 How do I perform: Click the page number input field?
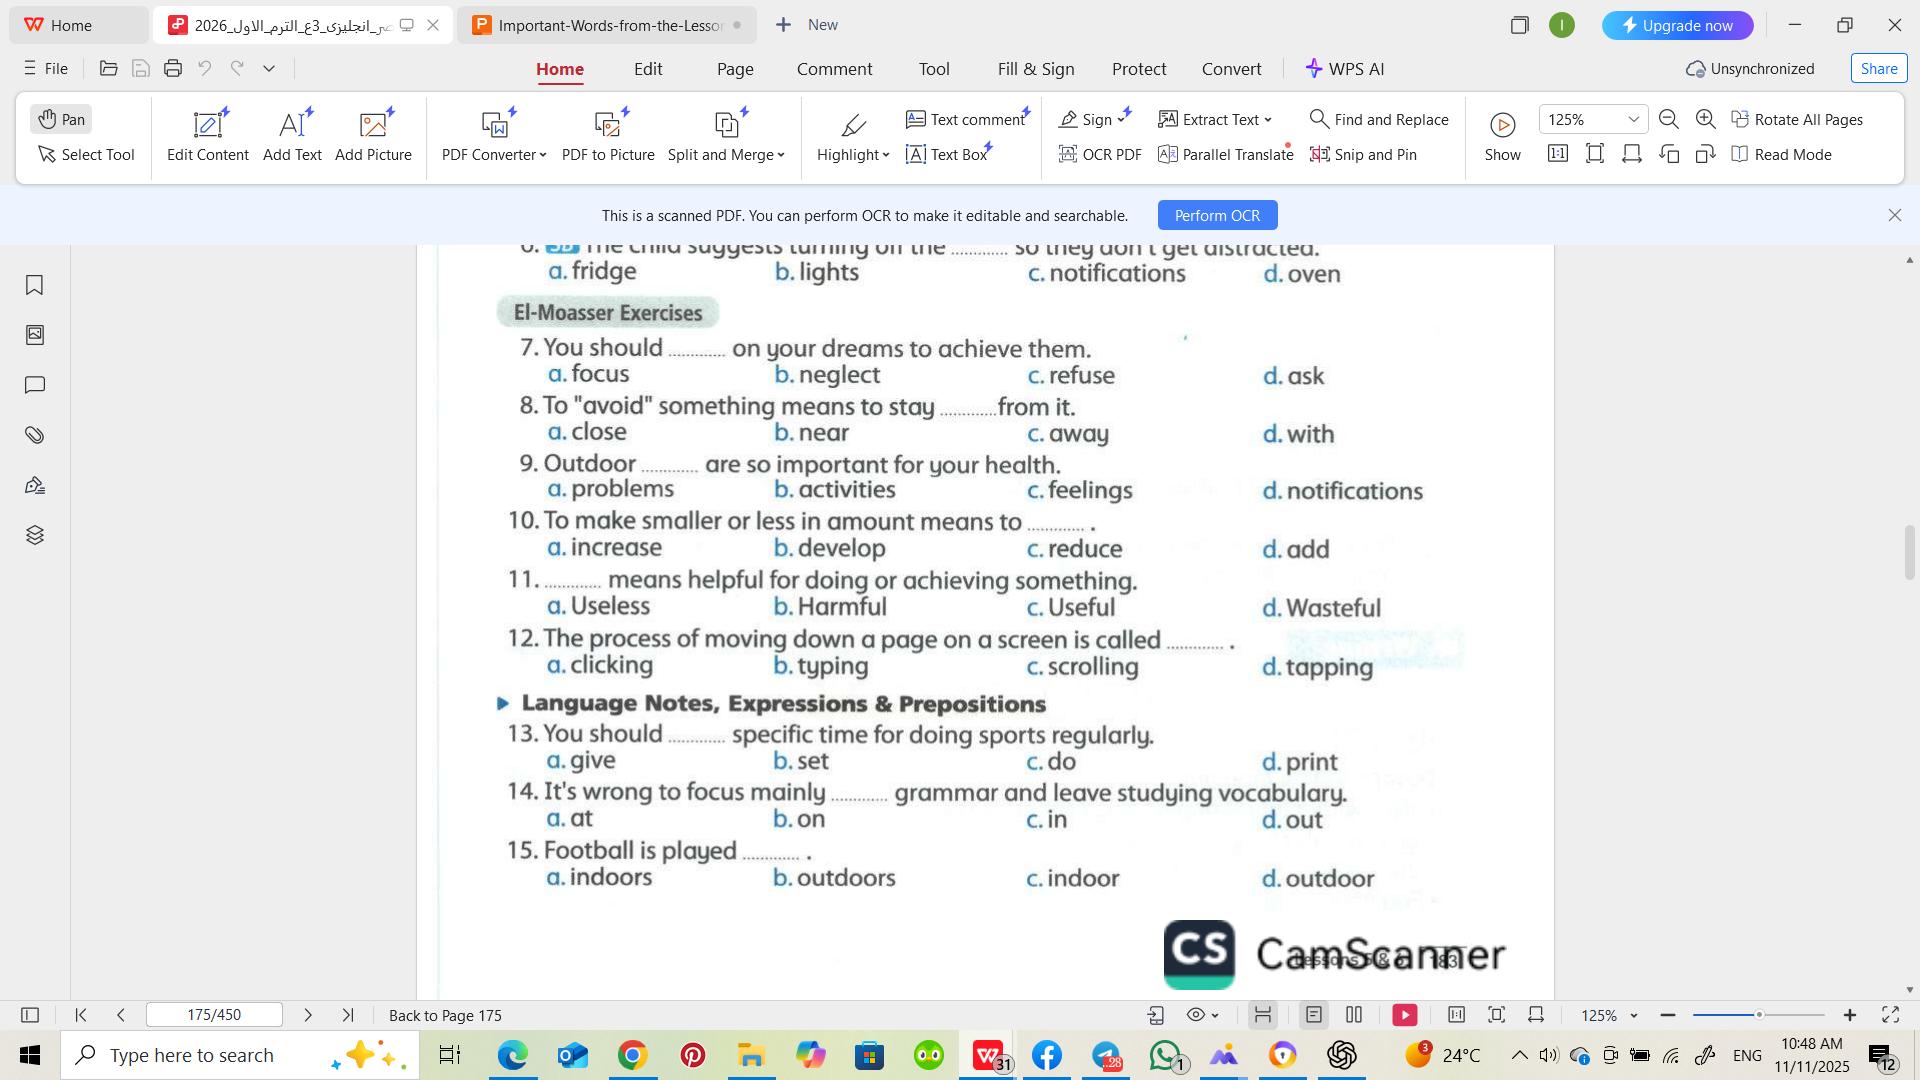[x=214, y=1015]
